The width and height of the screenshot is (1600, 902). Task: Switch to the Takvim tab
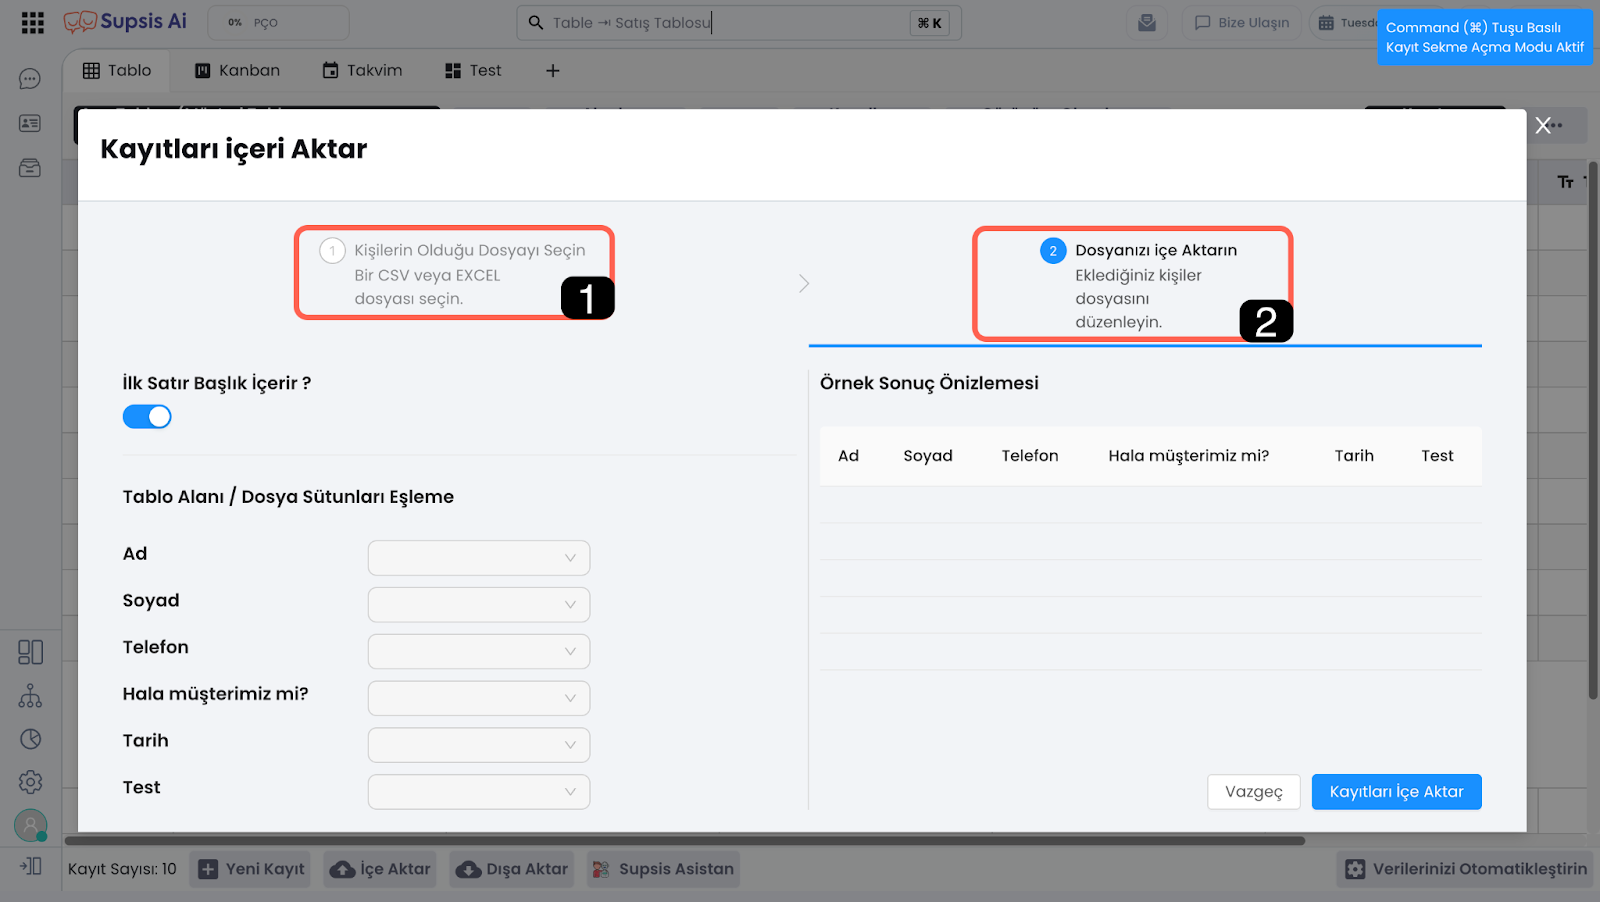362,71
